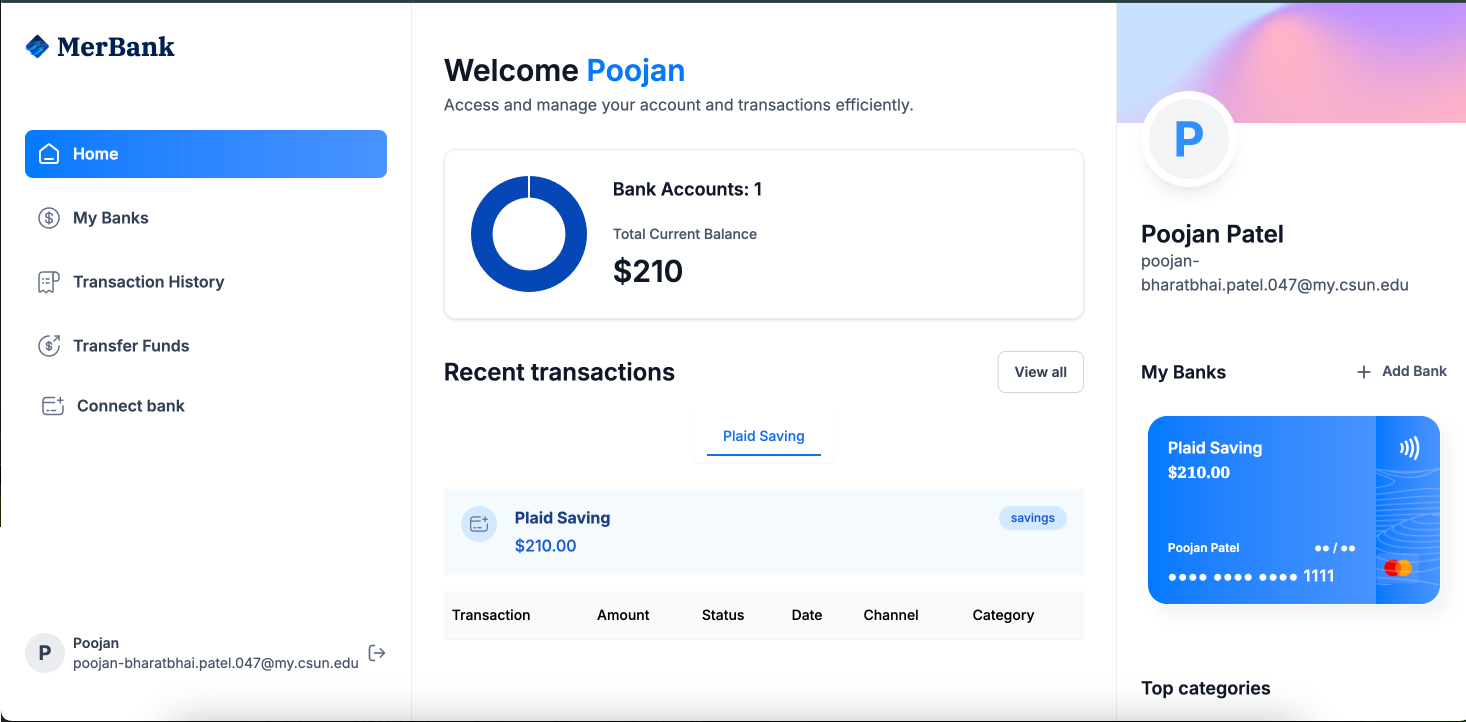
Task: Click the Amount column header
Action: (x=622, y=614)
